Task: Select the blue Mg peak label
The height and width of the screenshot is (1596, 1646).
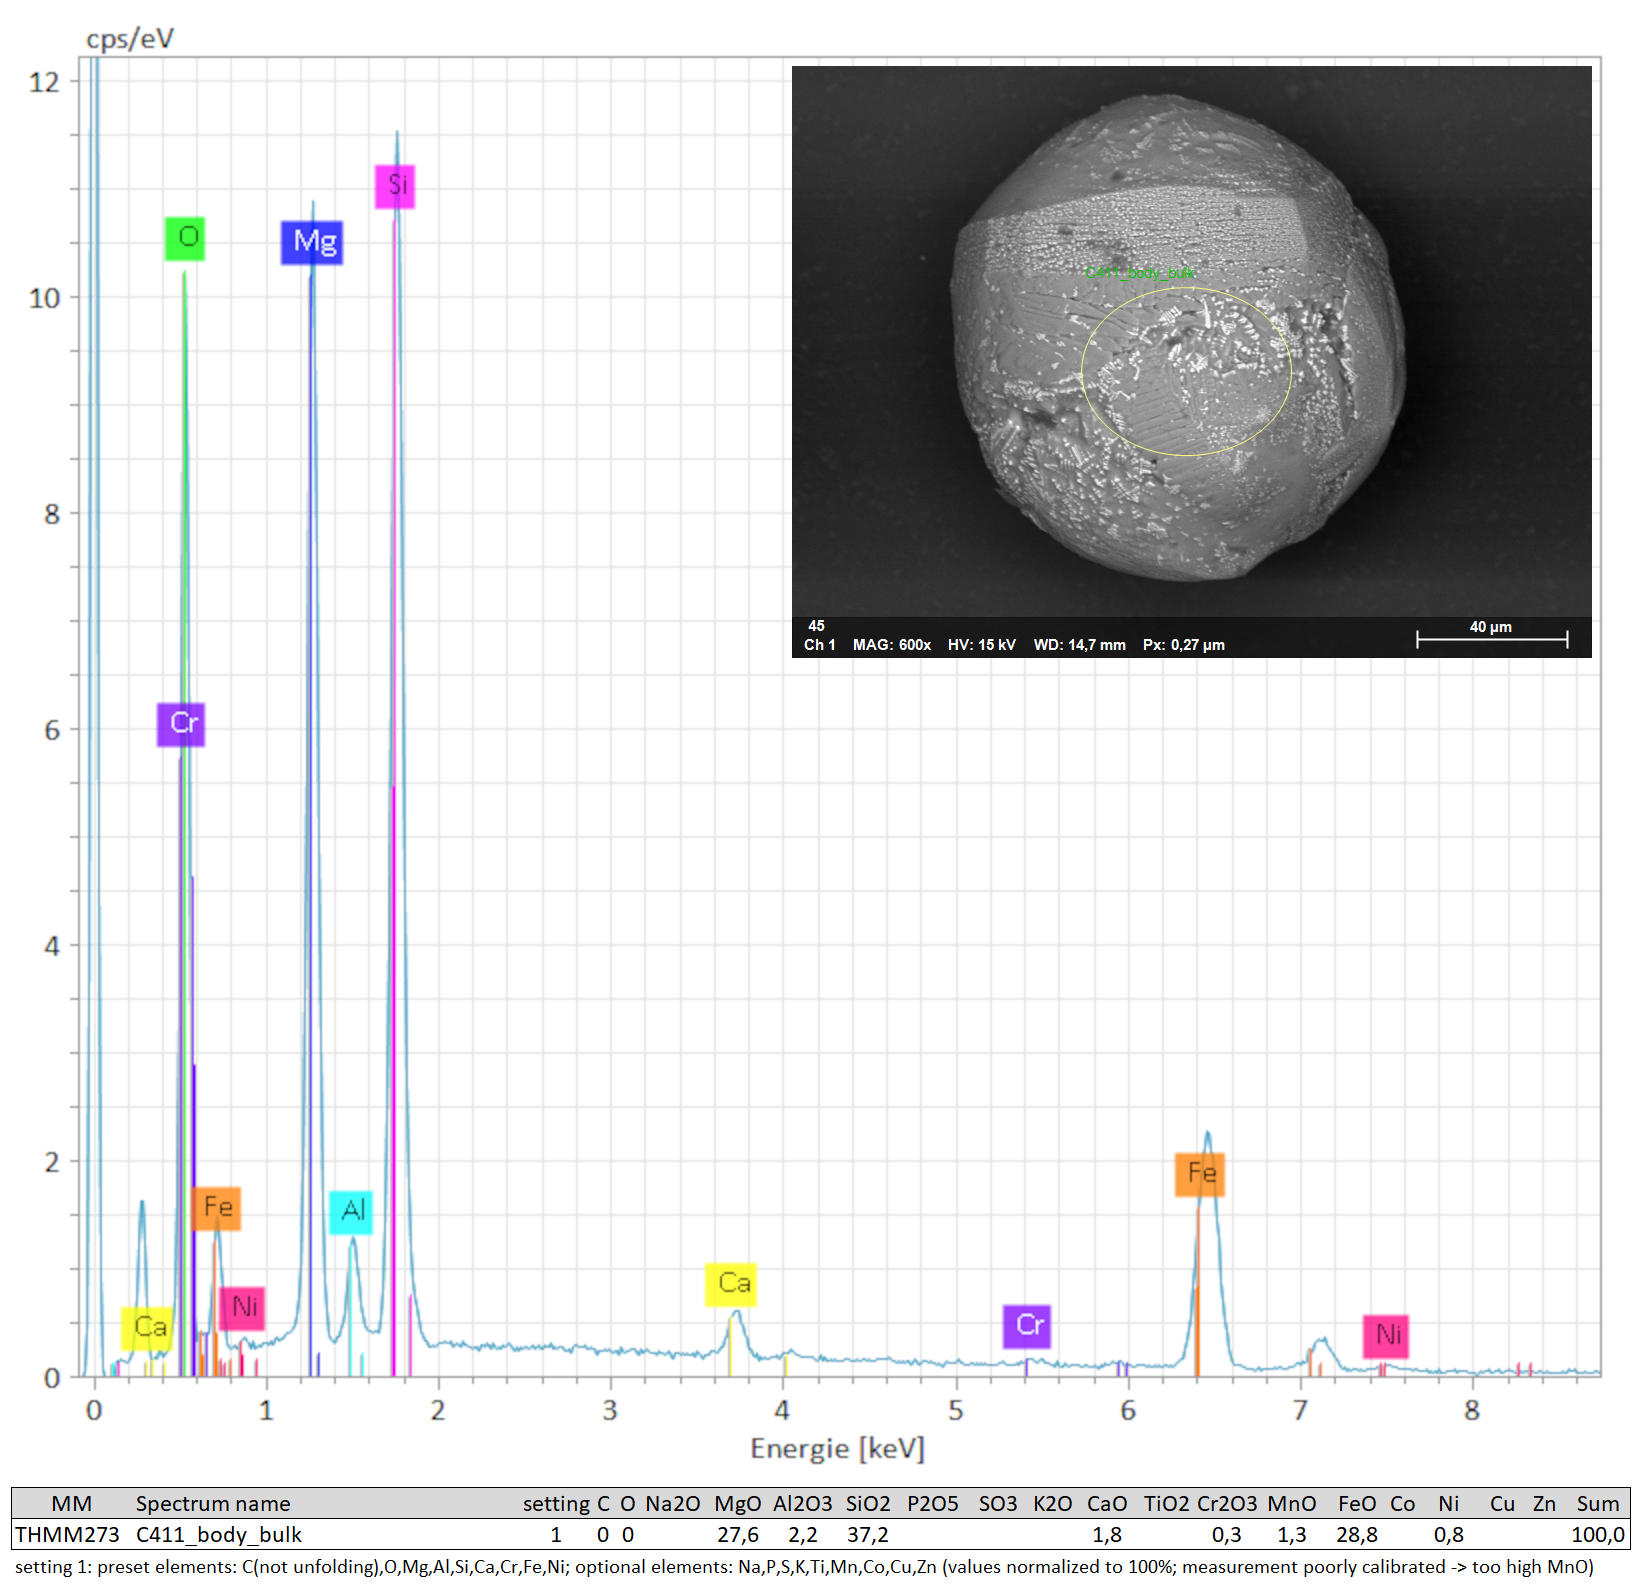Action: [x=312, y=242]
